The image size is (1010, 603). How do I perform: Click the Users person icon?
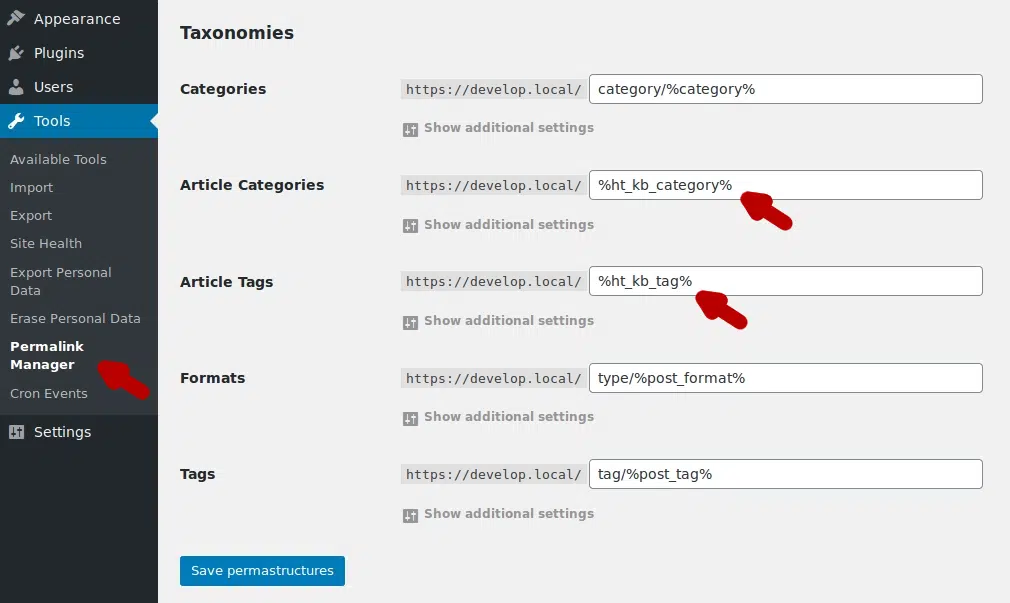pyautogui.click(x=16, y=87)
